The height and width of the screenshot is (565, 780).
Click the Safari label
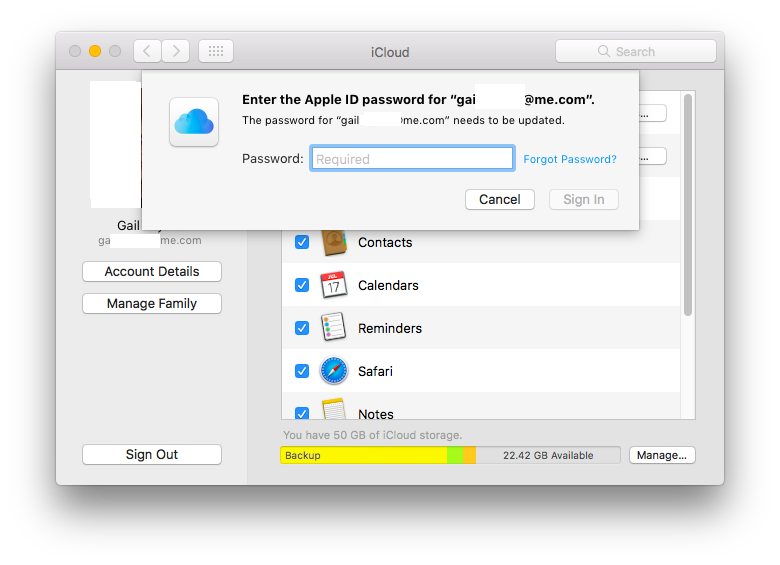point(375,371)
